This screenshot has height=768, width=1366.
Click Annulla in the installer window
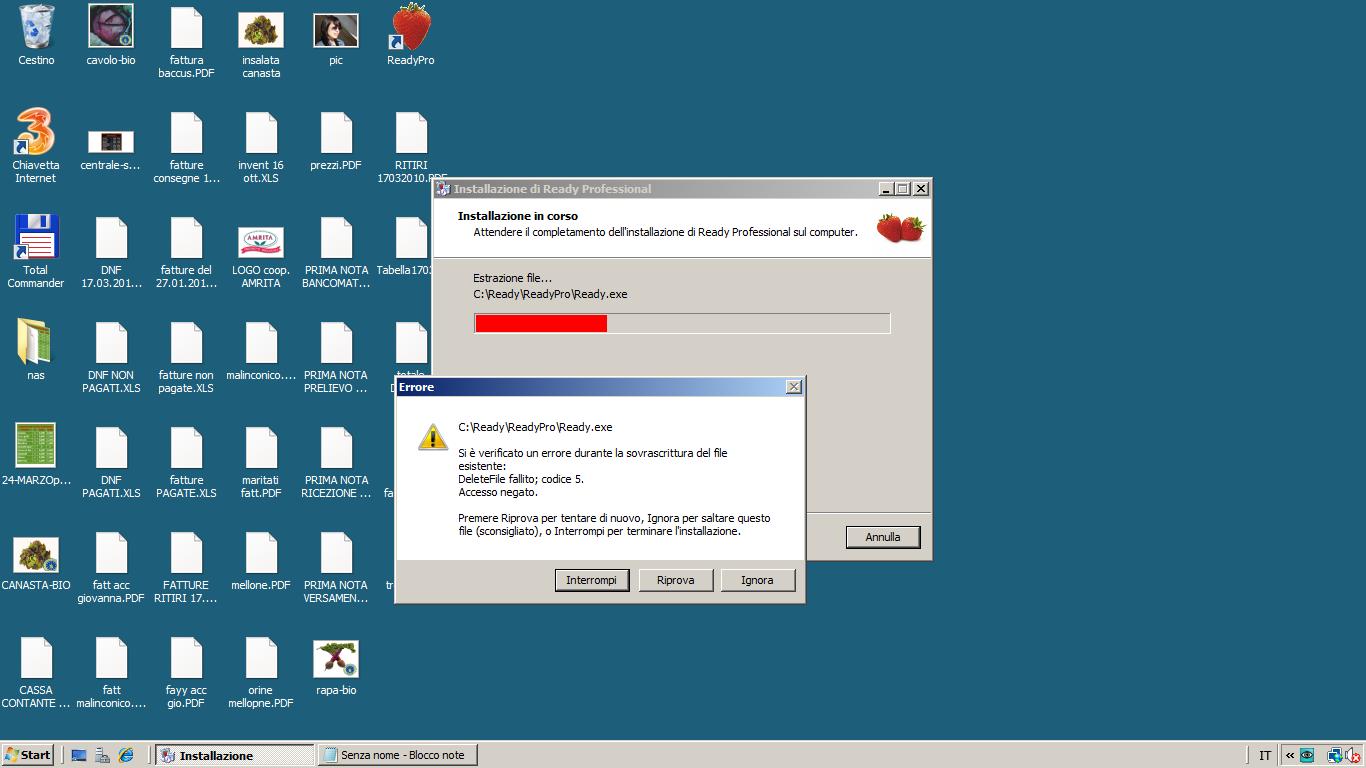pos(883,537)
